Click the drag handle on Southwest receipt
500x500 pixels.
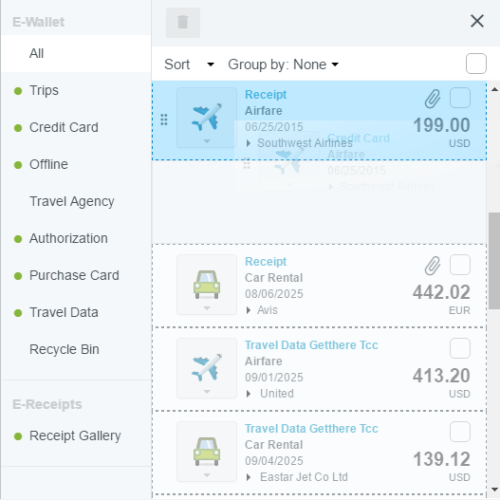164,120
